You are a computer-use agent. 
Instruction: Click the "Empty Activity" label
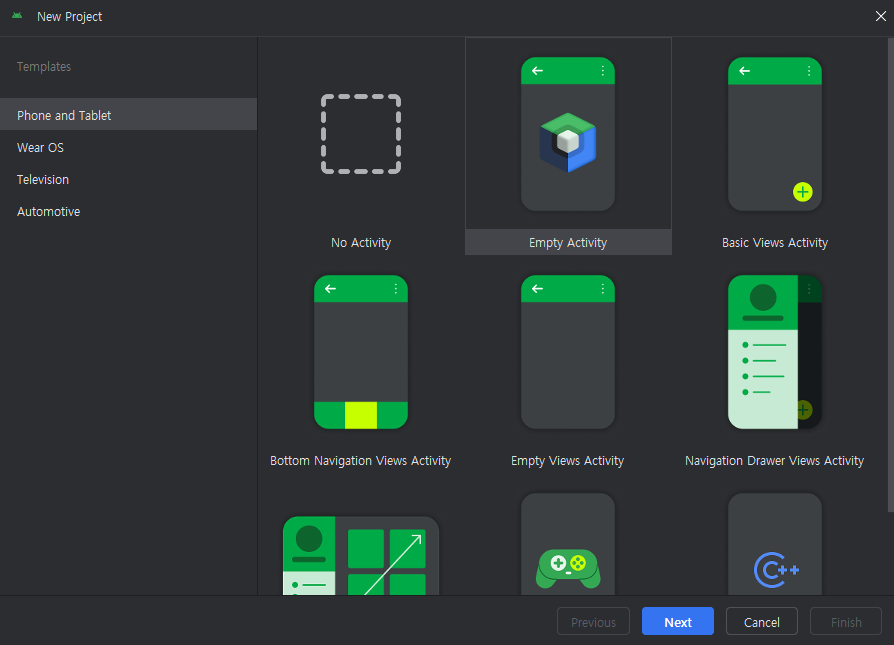568,243
